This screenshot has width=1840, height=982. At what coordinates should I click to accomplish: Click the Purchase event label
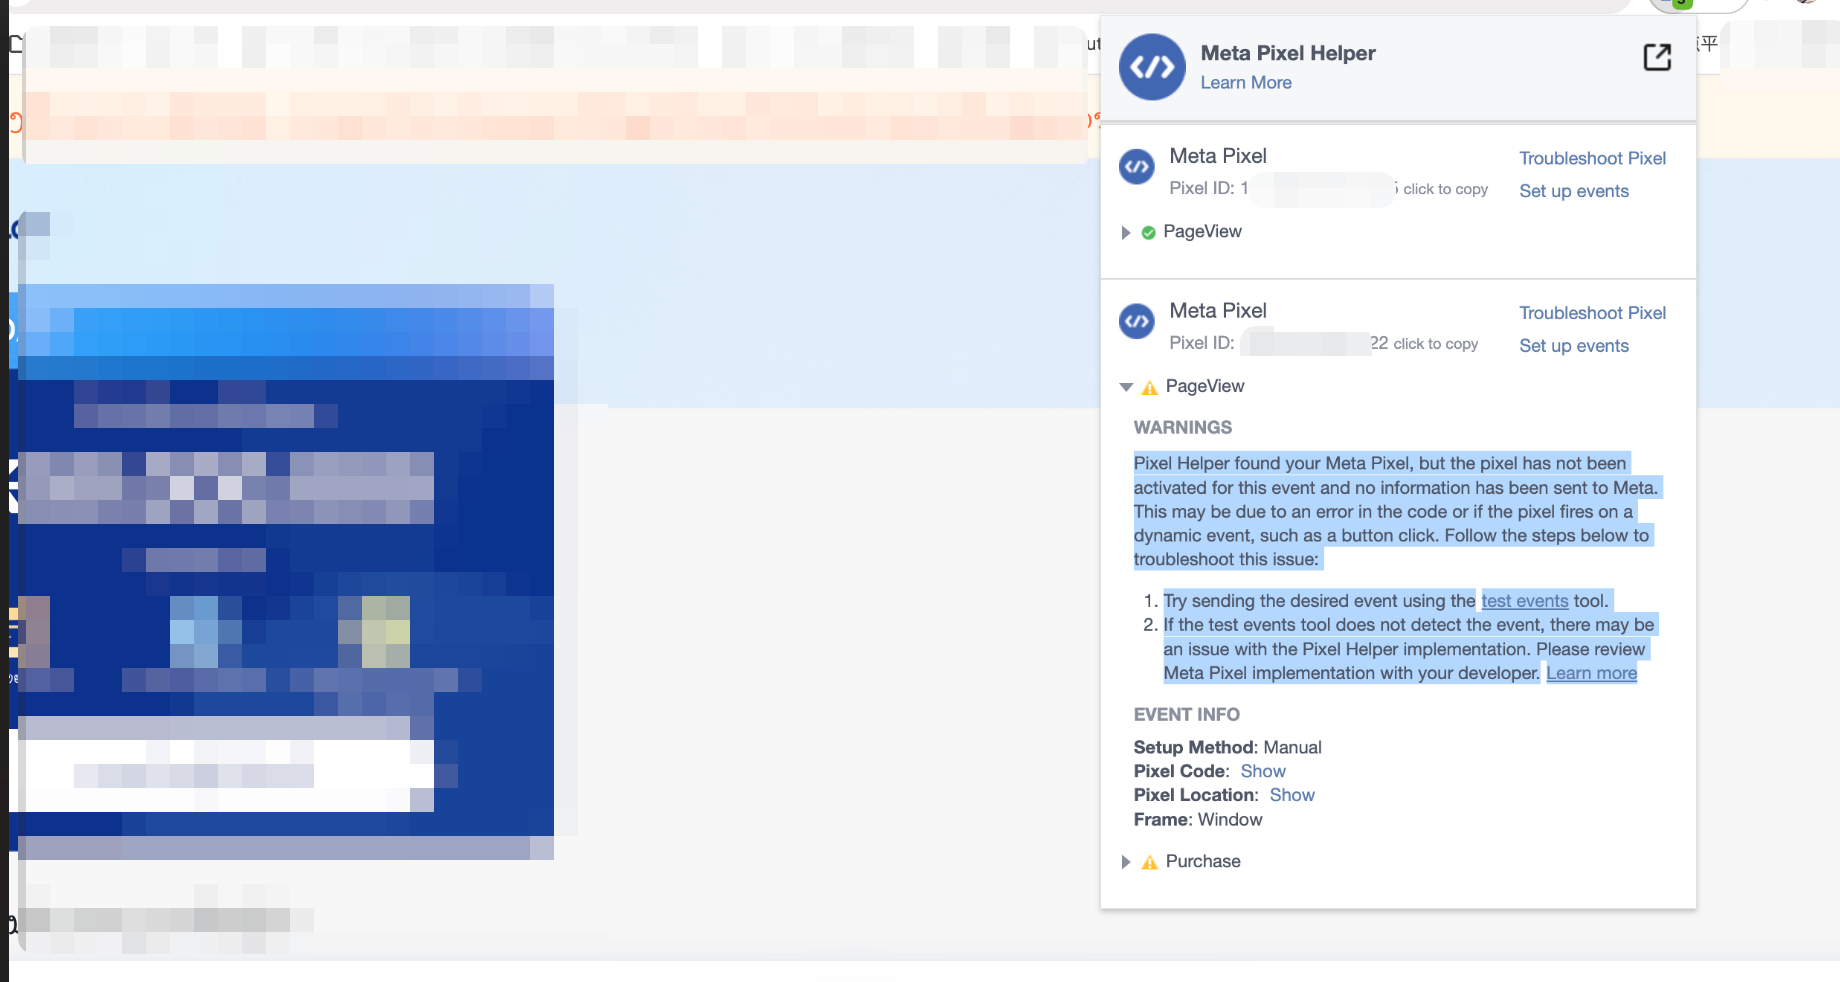pos(1203,861)
